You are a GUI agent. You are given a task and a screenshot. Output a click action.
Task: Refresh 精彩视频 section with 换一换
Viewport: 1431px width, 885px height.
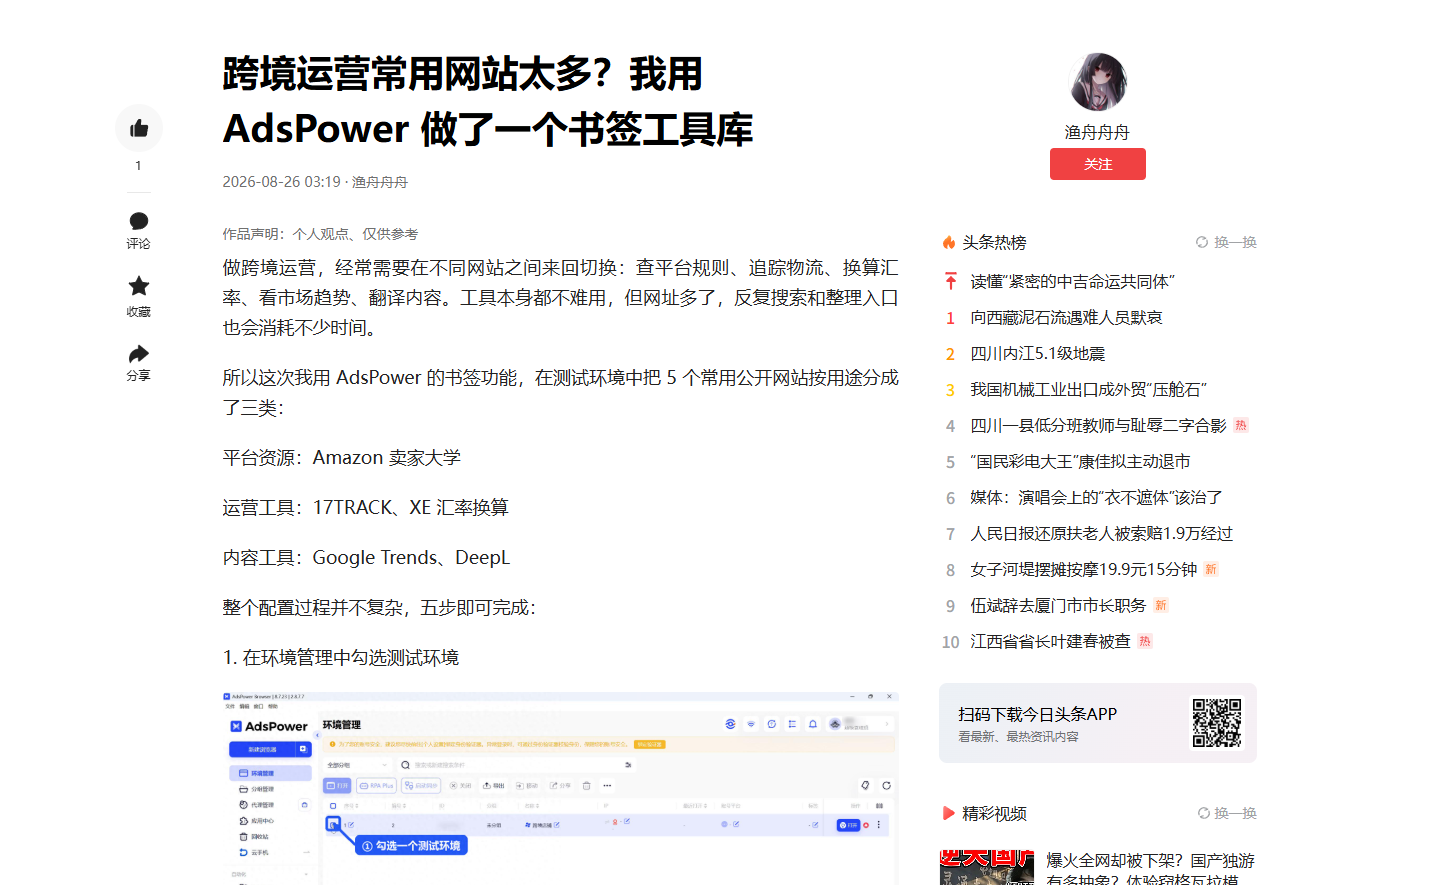1227,813
